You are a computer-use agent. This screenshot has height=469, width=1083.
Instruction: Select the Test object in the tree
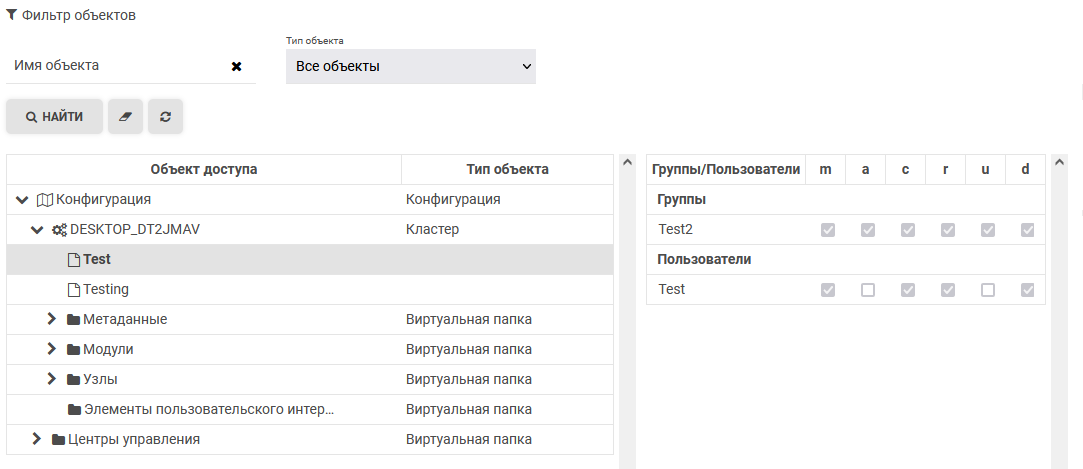click(97, 260)
